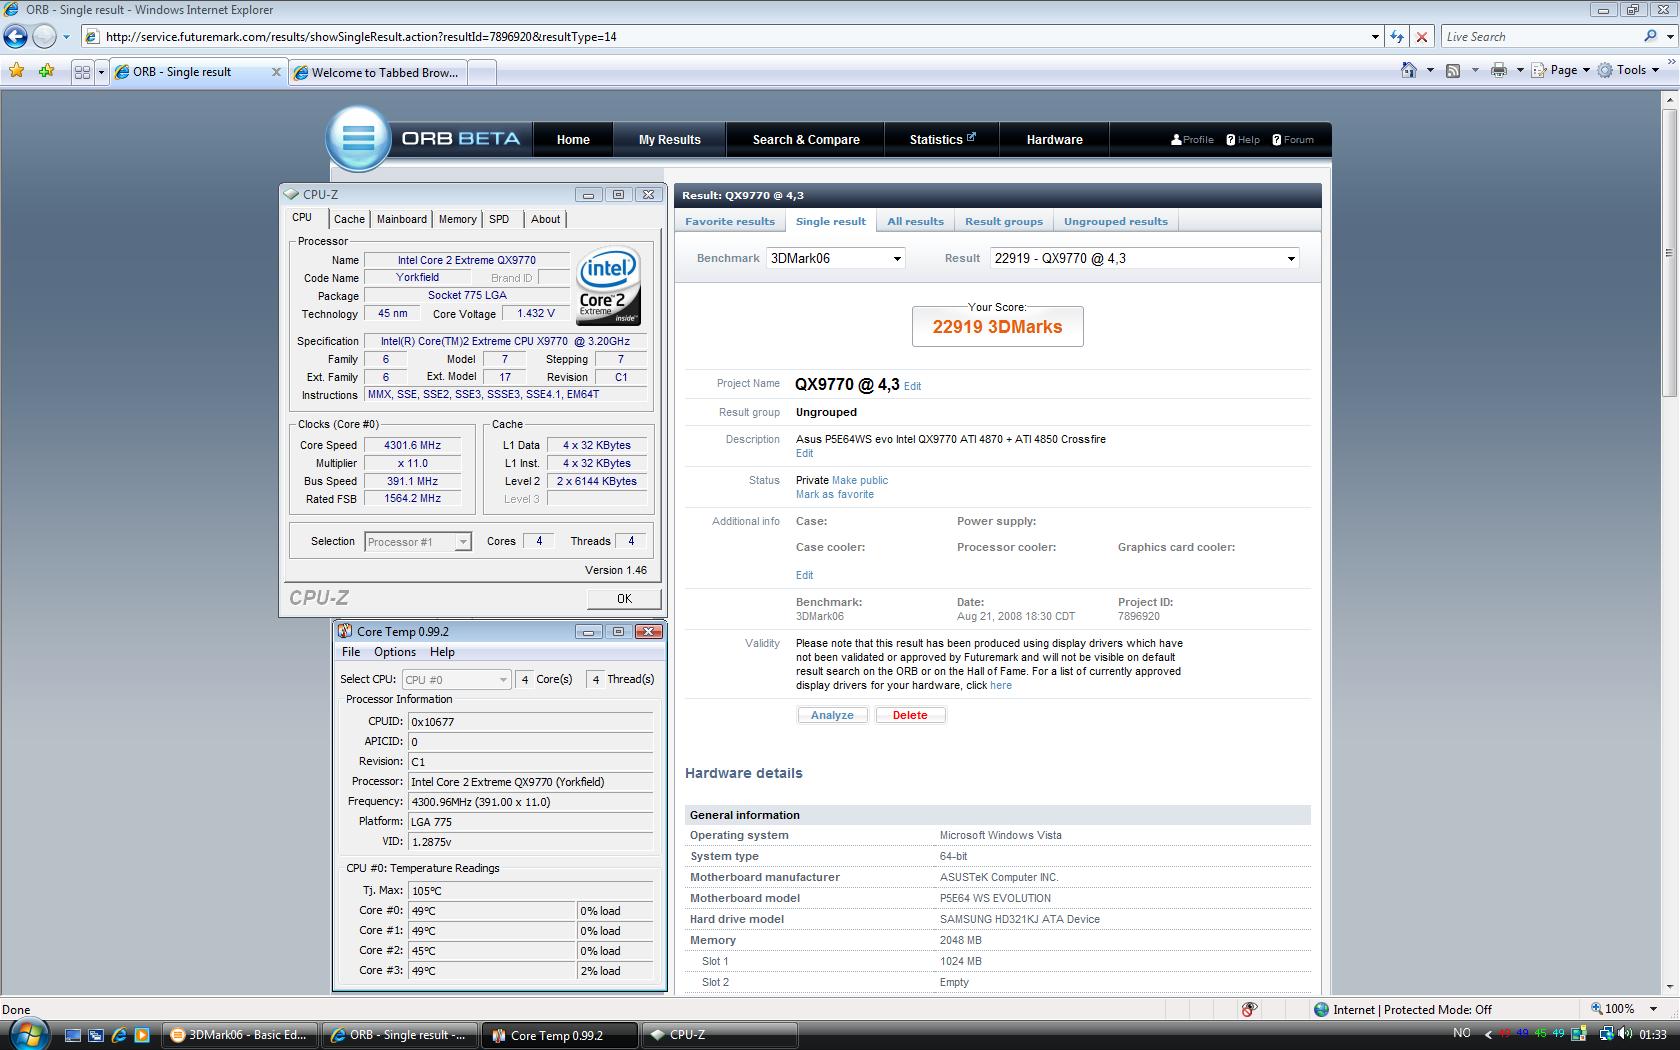Switch to Favorite results tab
This screenshot has width=1680, height=1050.
[x=730, y=221]
